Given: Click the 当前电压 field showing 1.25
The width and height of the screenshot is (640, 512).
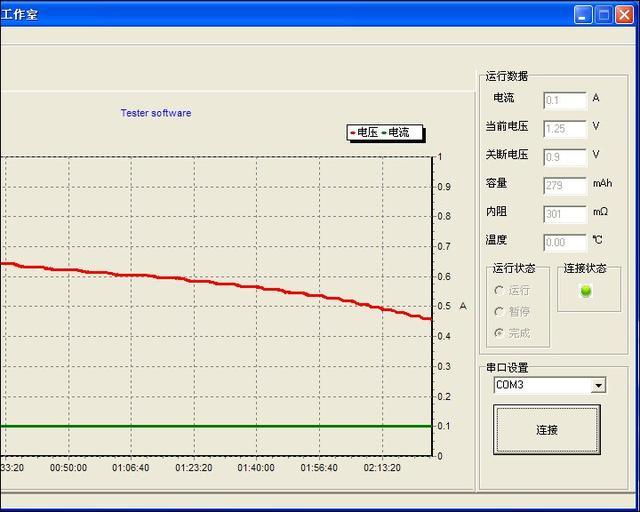Looking at the screenshot, I should (x=564, y=128).
